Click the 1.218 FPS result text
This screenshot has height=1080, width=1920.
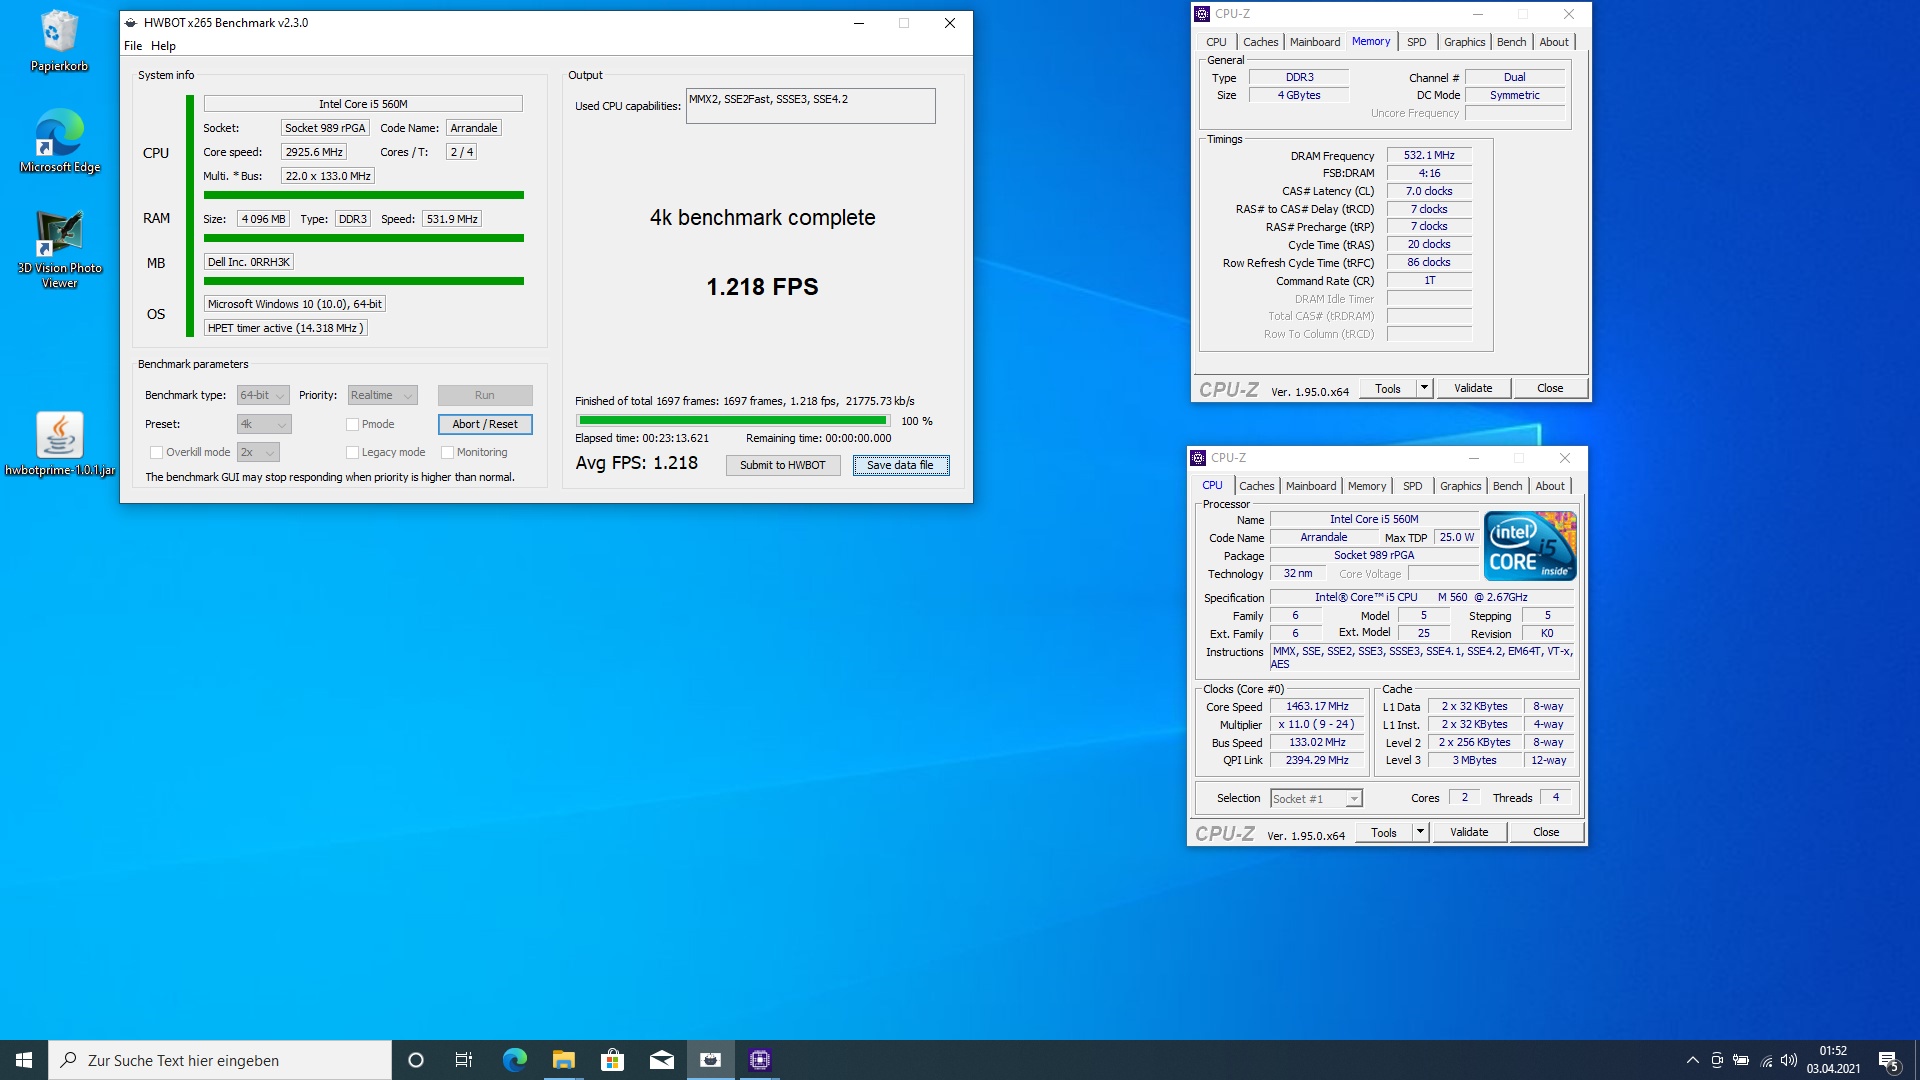click(x=762, y=287)
